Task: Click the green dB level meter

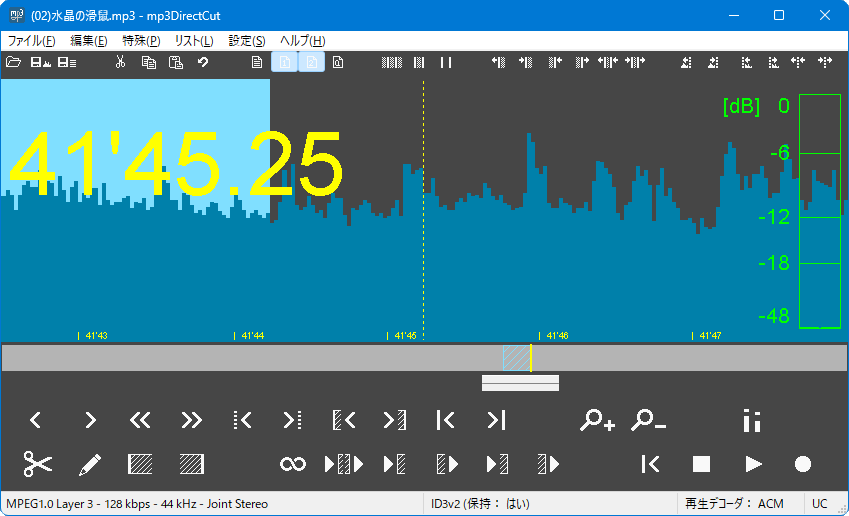Action: 820,211
